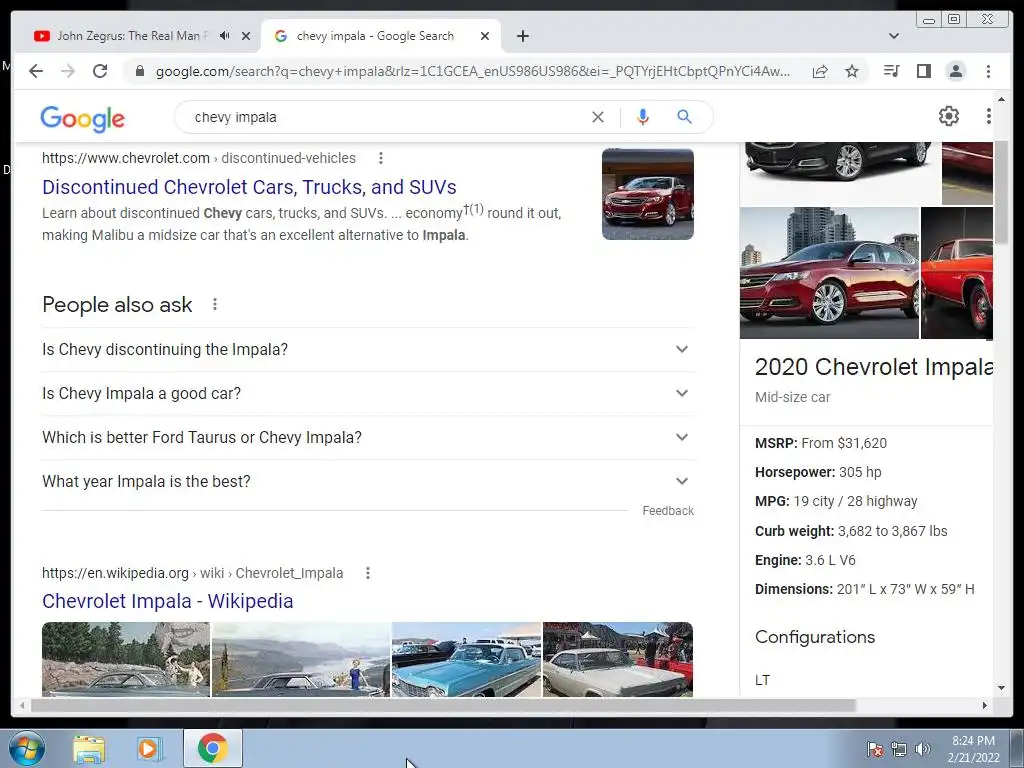Image resolution: width=1024 pixels, height=768 pixels.
Task: Open the blue Impala Wikipedia image
Action: 466,659
